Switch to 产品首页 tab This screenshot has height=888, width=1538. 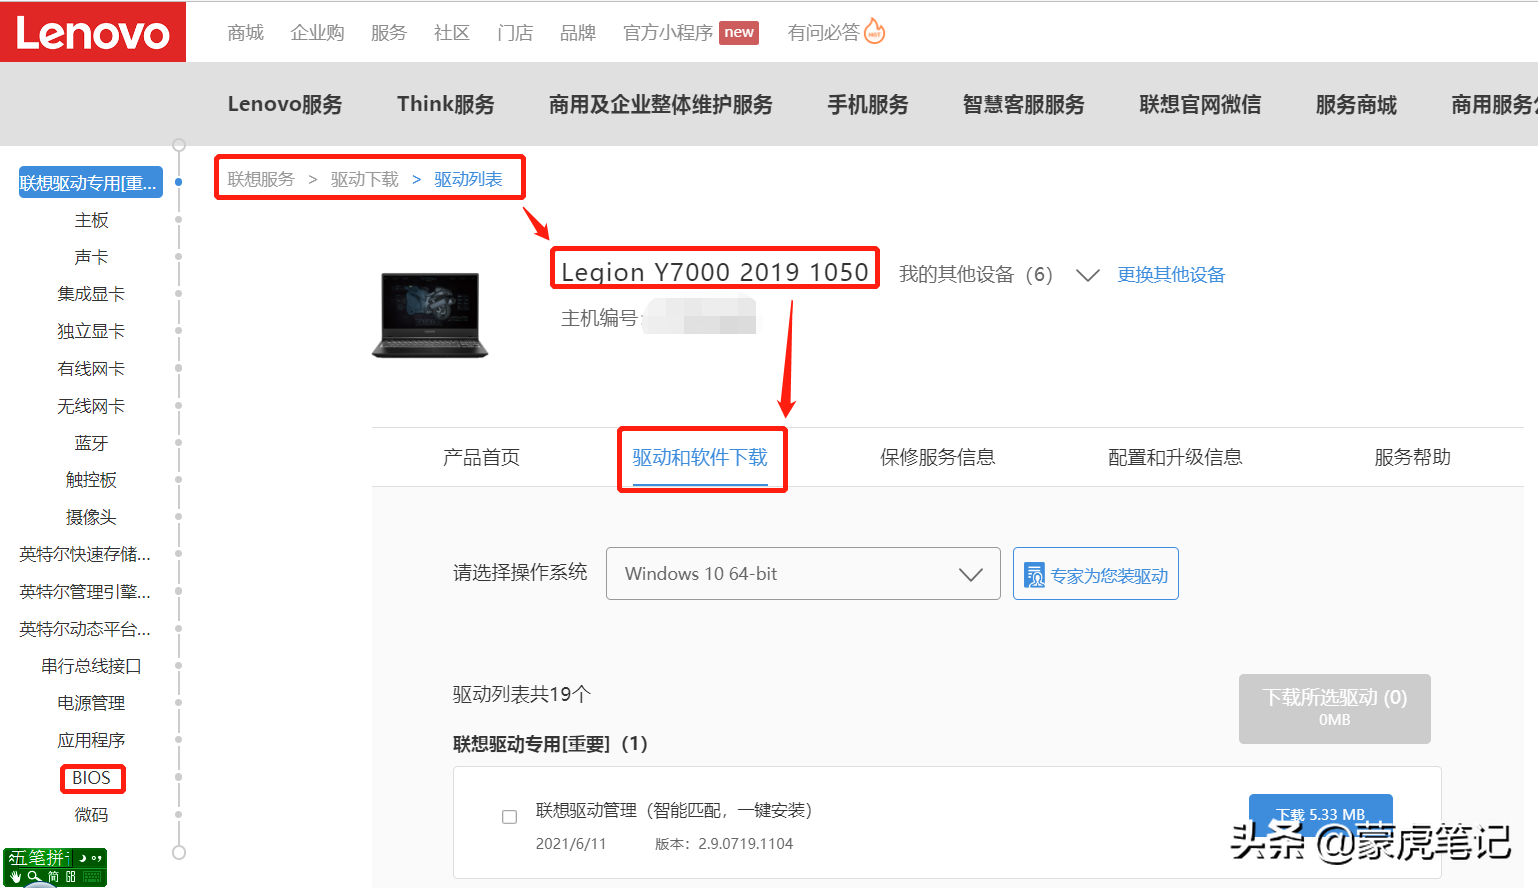coord(481,457)
